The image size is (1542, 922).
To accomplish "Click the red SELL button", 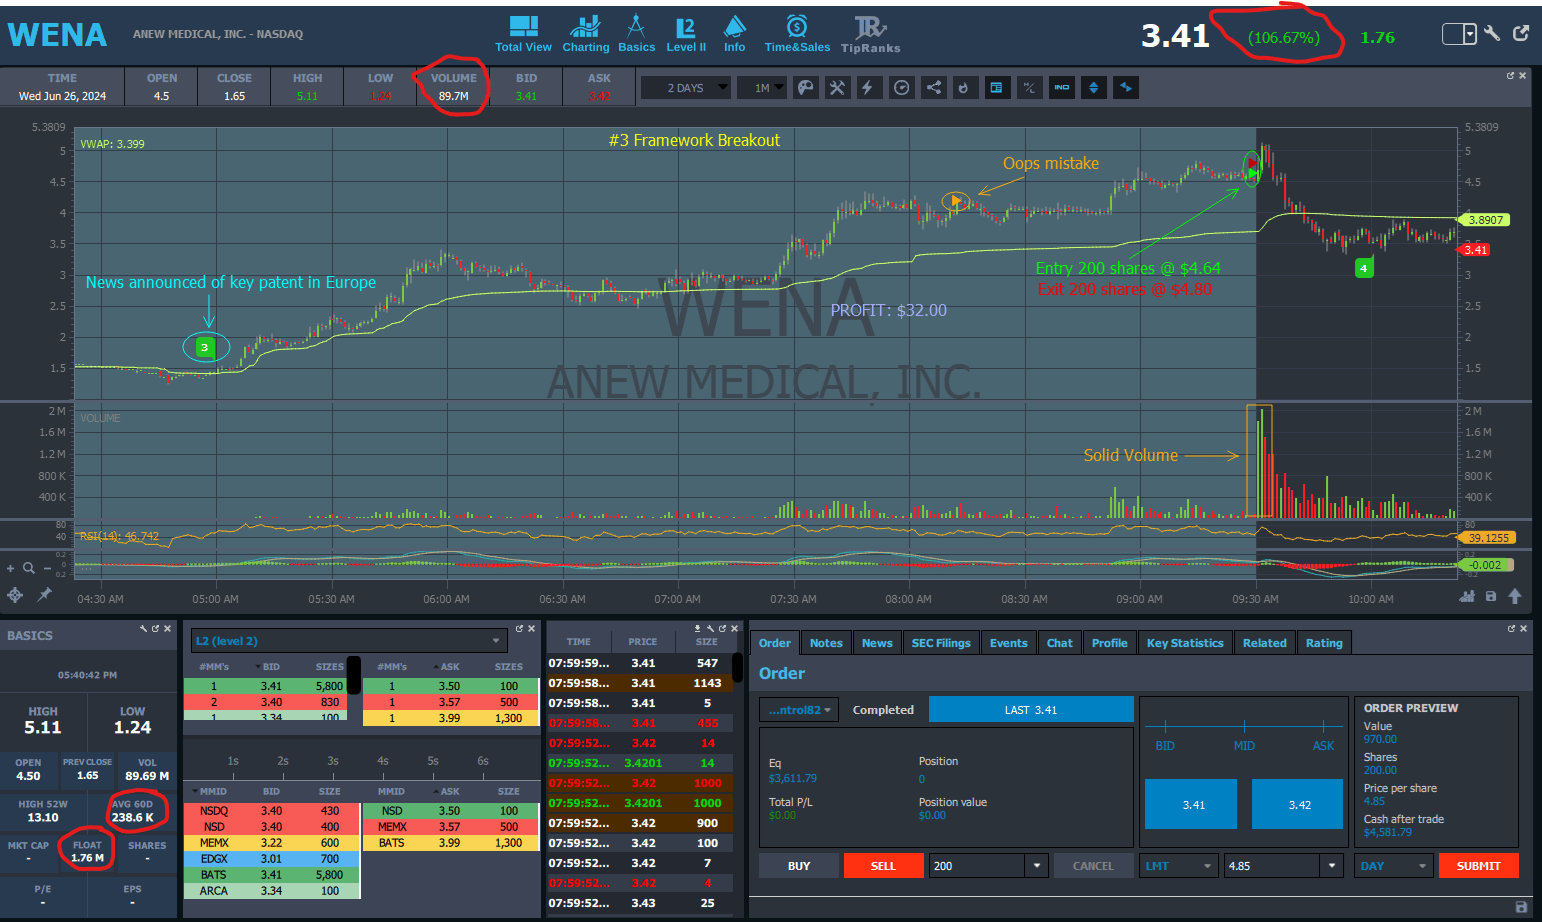I will point(883,866).
